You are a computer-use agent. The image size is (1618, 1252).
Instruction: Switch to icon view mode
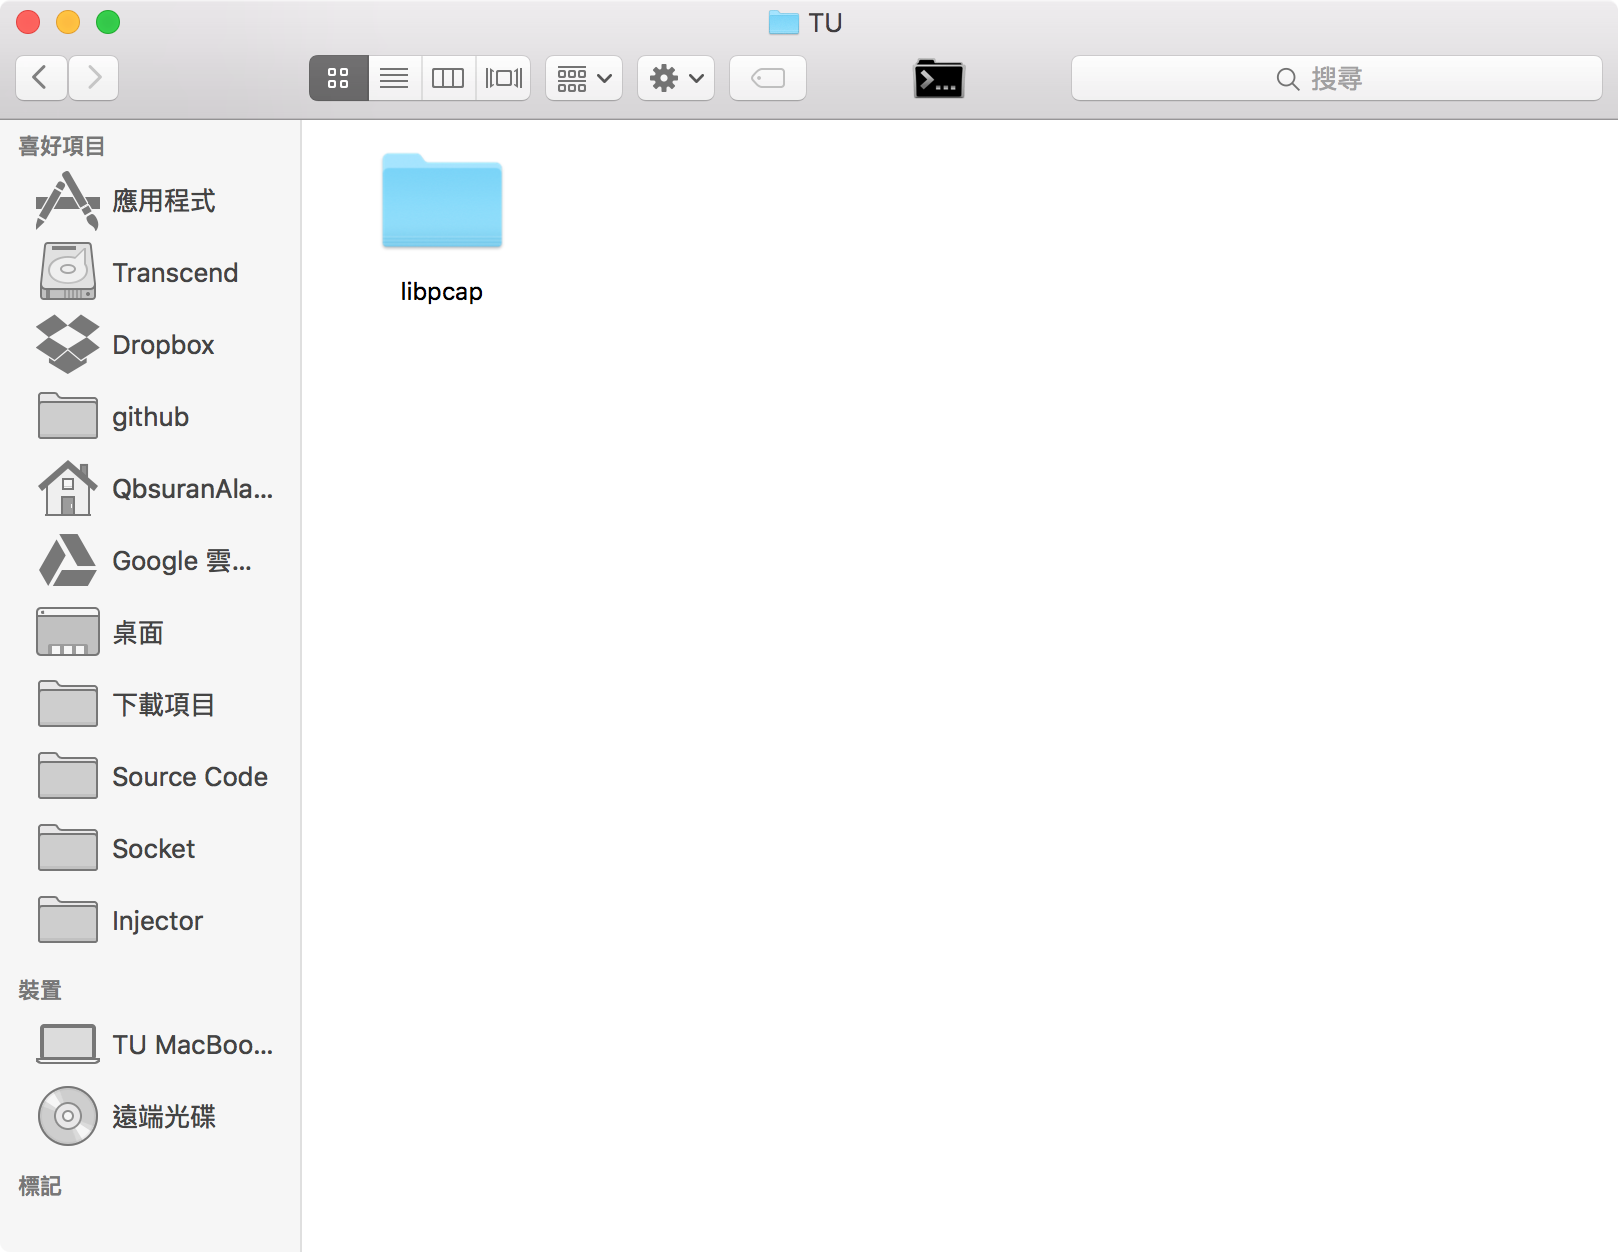[338, 78]
